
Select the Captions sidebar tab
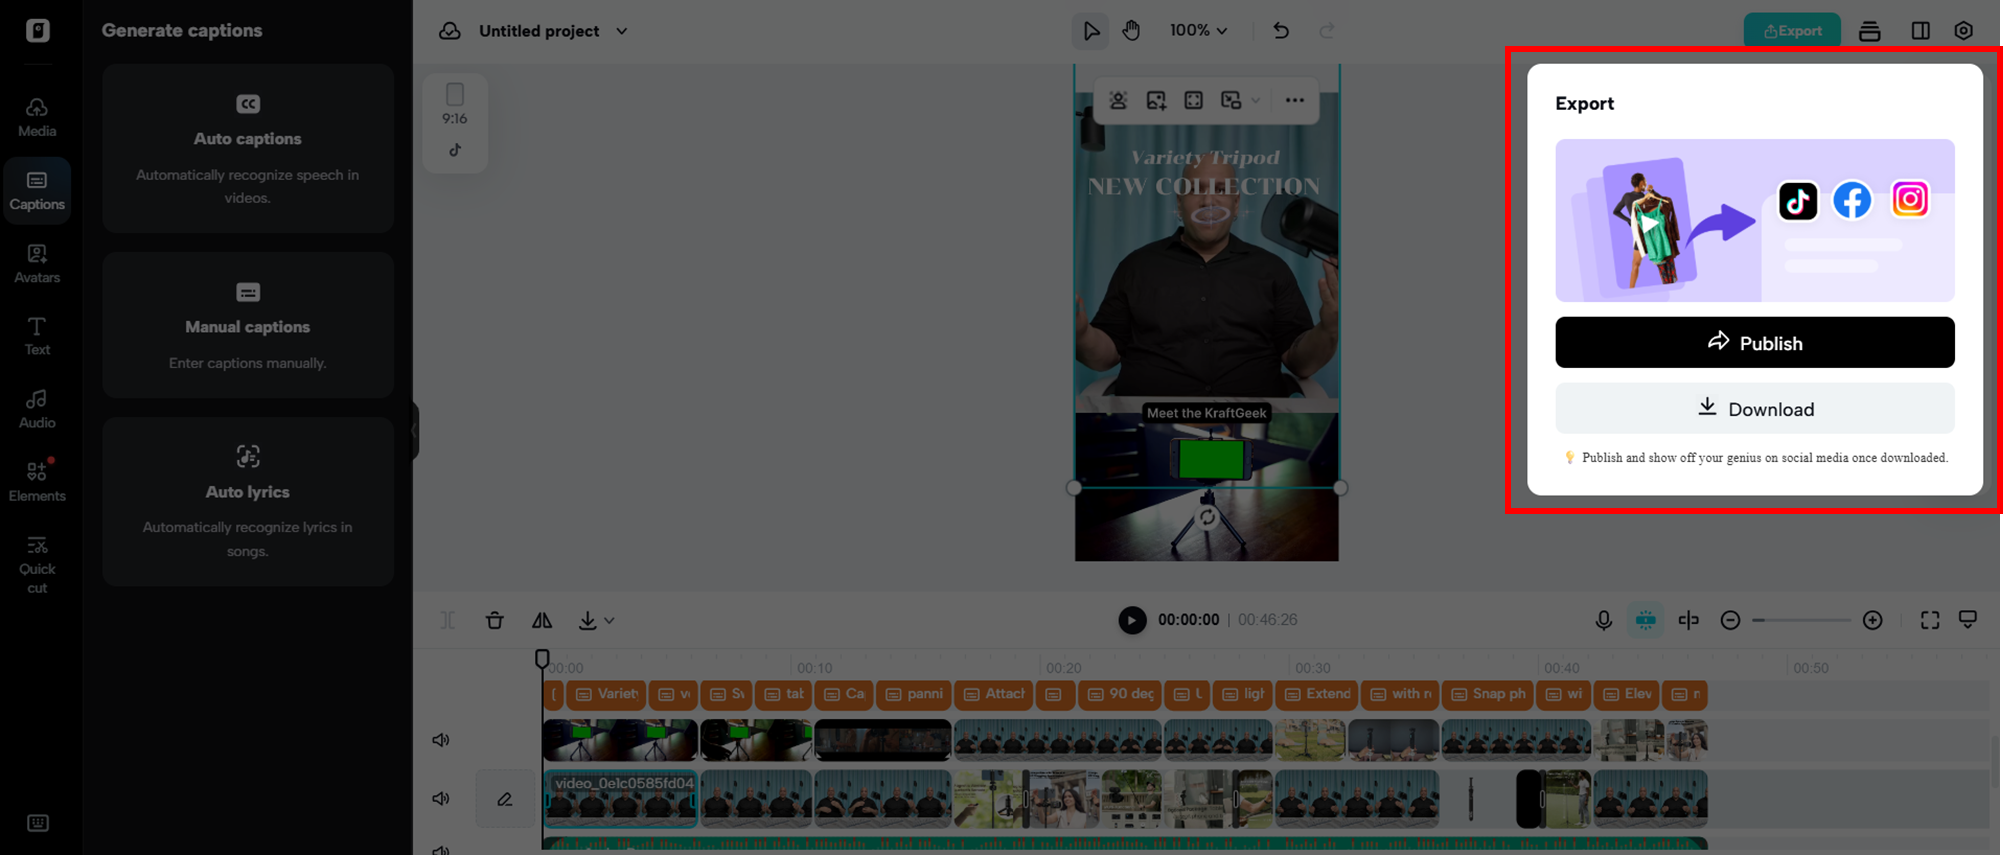pos(37,190)
